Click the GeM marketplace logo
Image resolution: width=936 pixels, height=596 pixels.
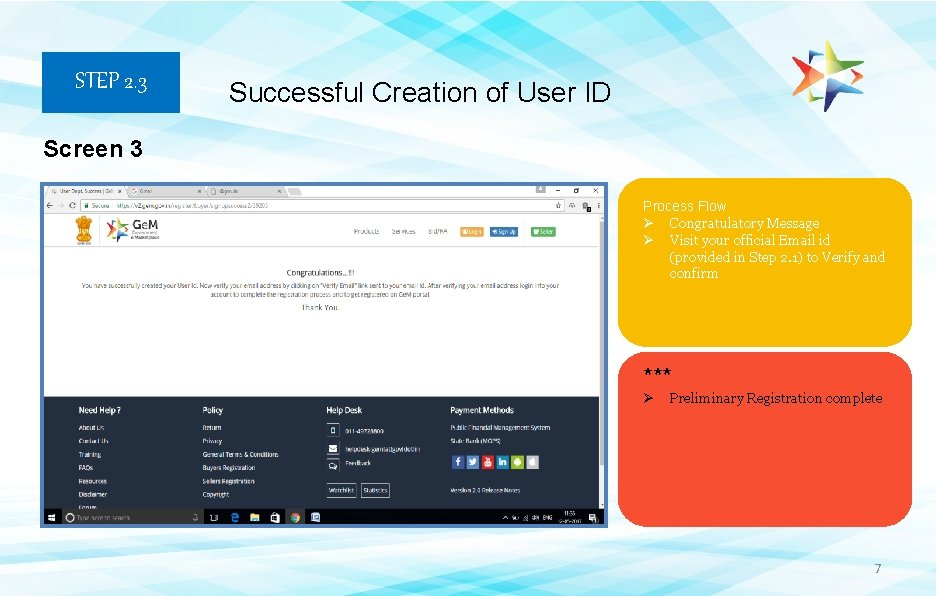pyautogui.click(x=131, y=230)
